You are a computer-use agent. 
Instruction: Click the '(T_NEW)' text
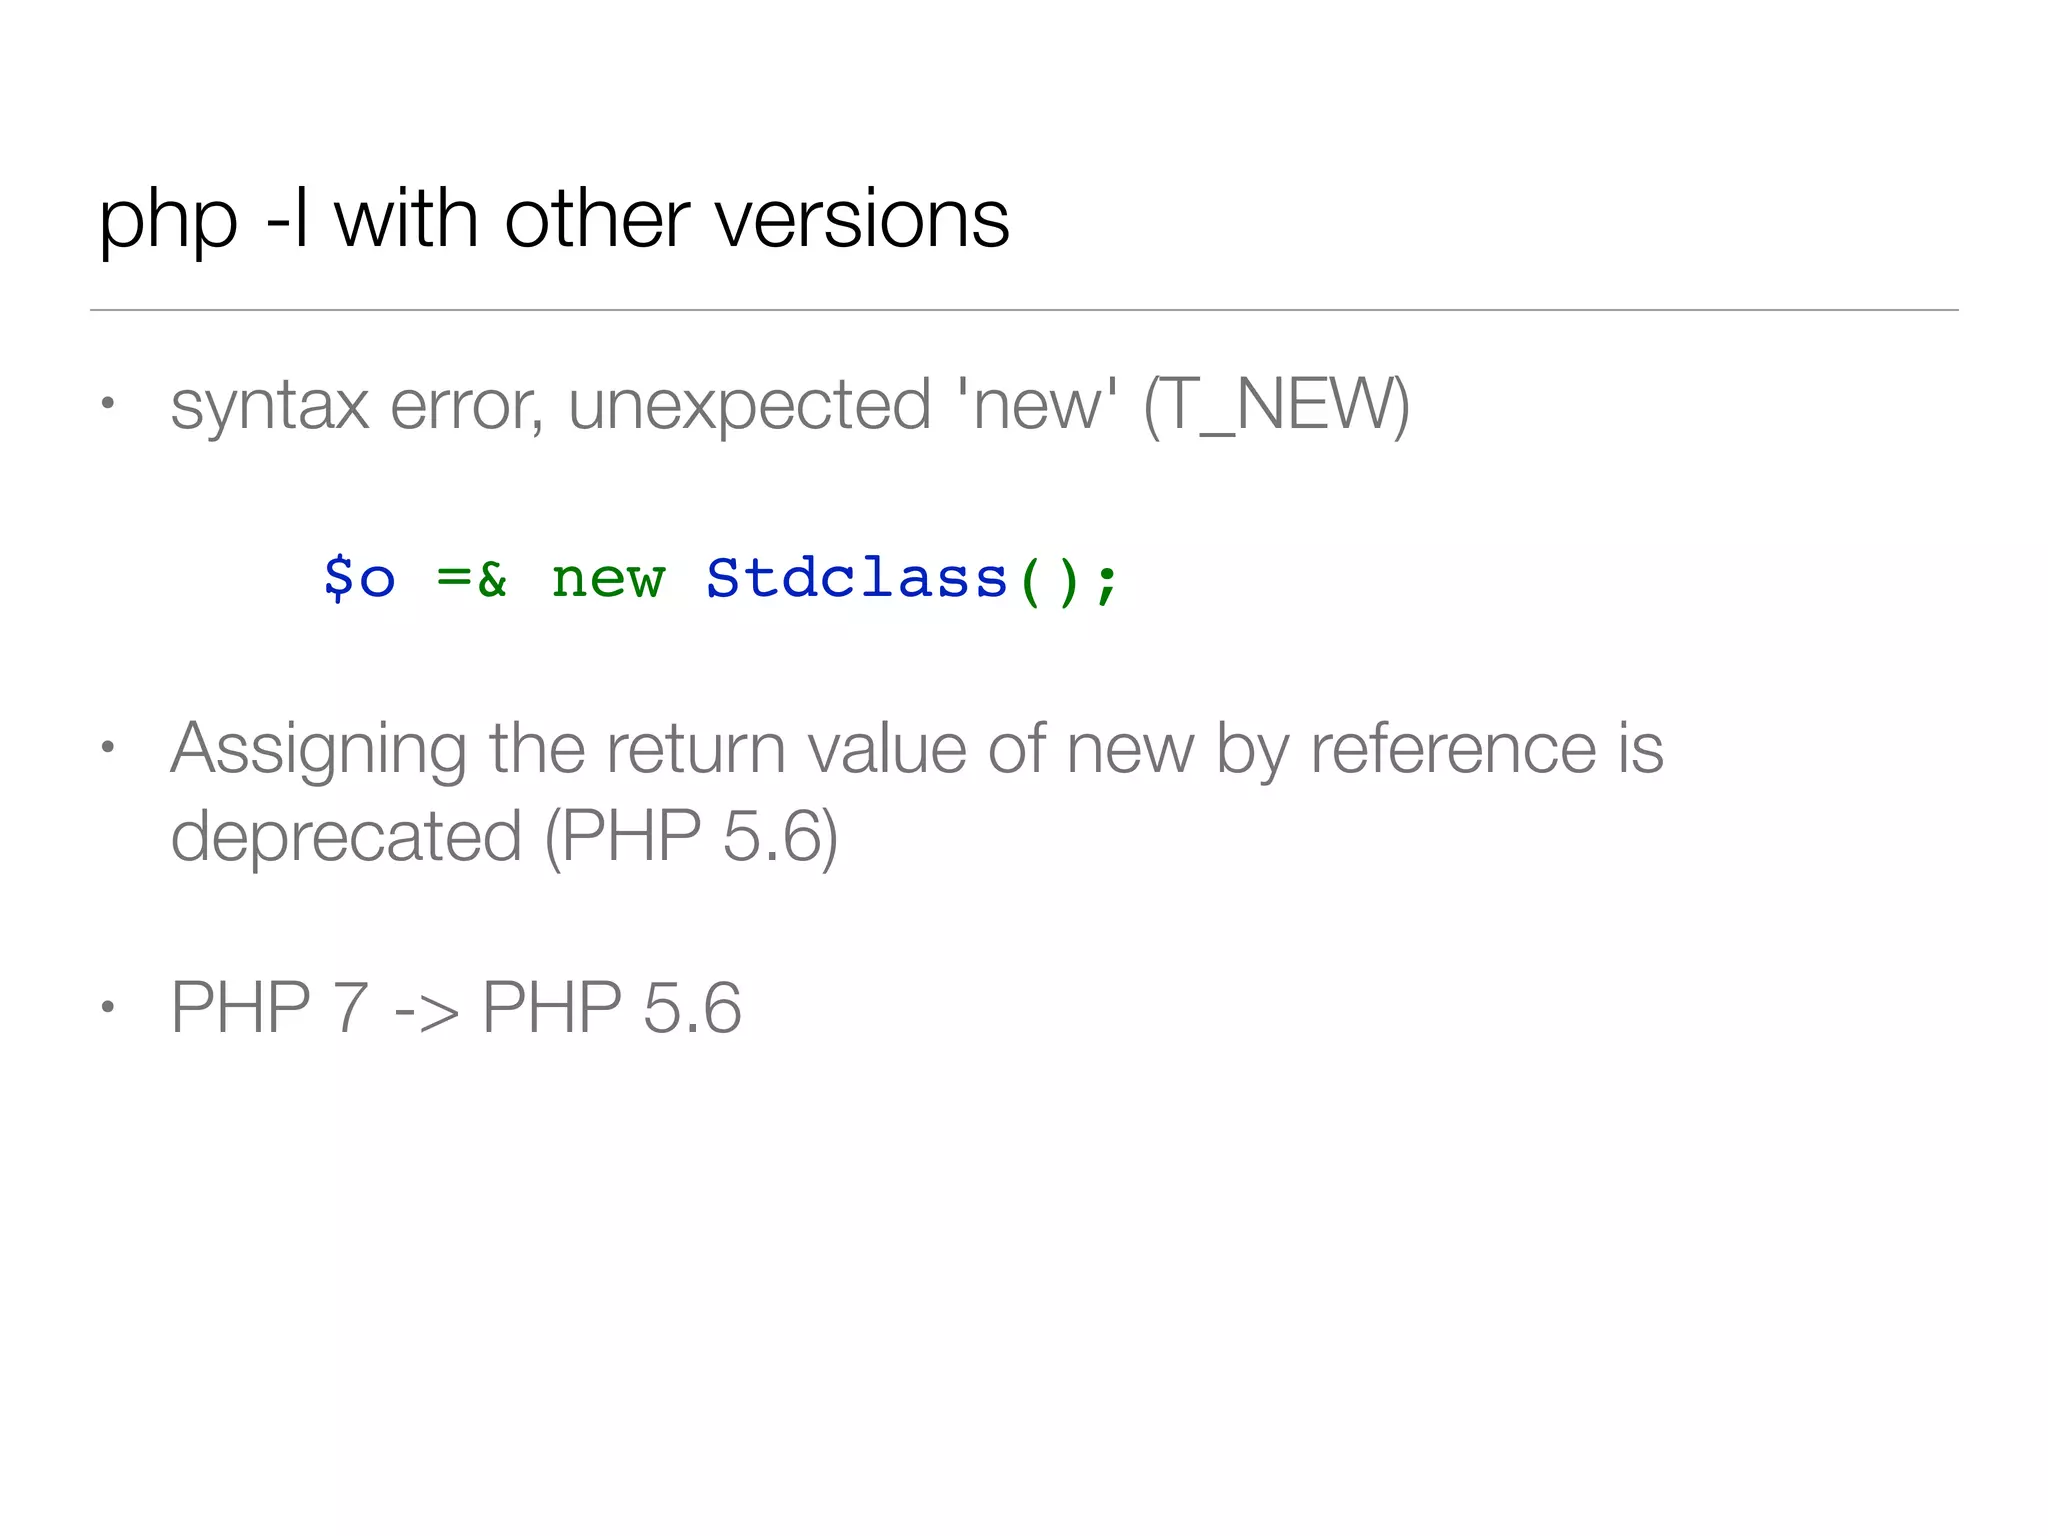point(1276,405)
